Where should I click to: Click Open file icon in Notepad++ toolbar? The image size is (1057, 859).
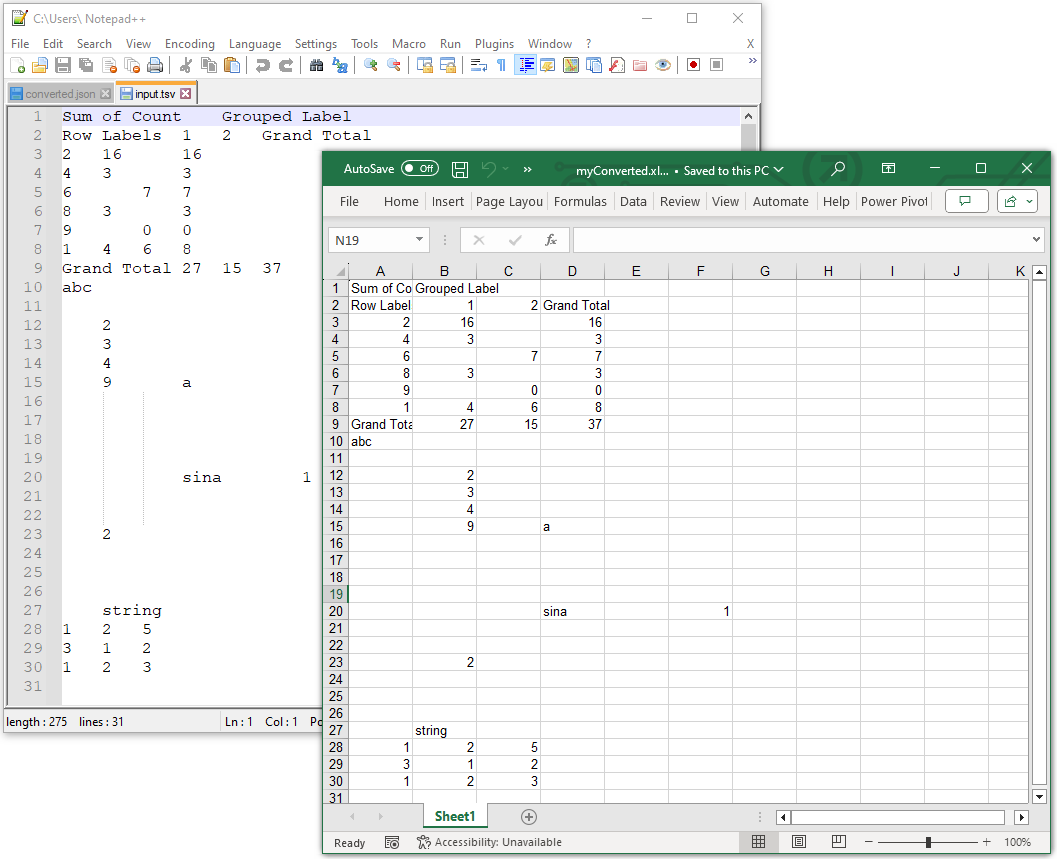[x=40, y=65]
